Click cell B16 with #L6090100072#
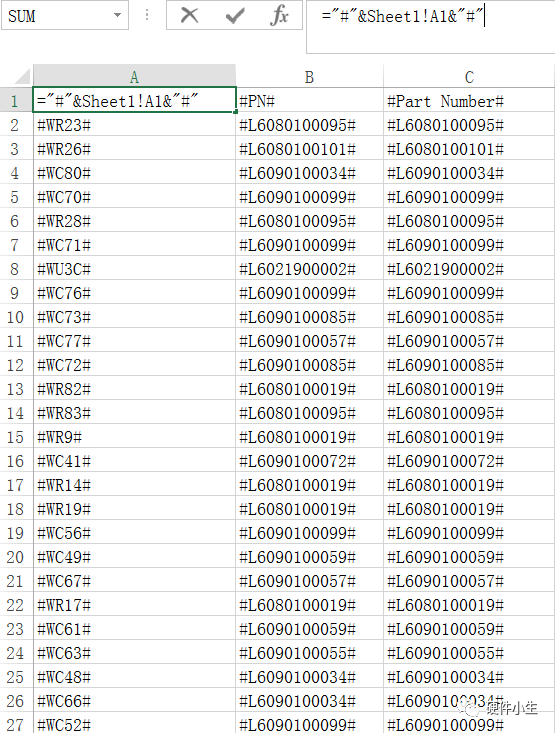Screen dimensions: 555x733 pyautogui.click(x=309, y=460)
